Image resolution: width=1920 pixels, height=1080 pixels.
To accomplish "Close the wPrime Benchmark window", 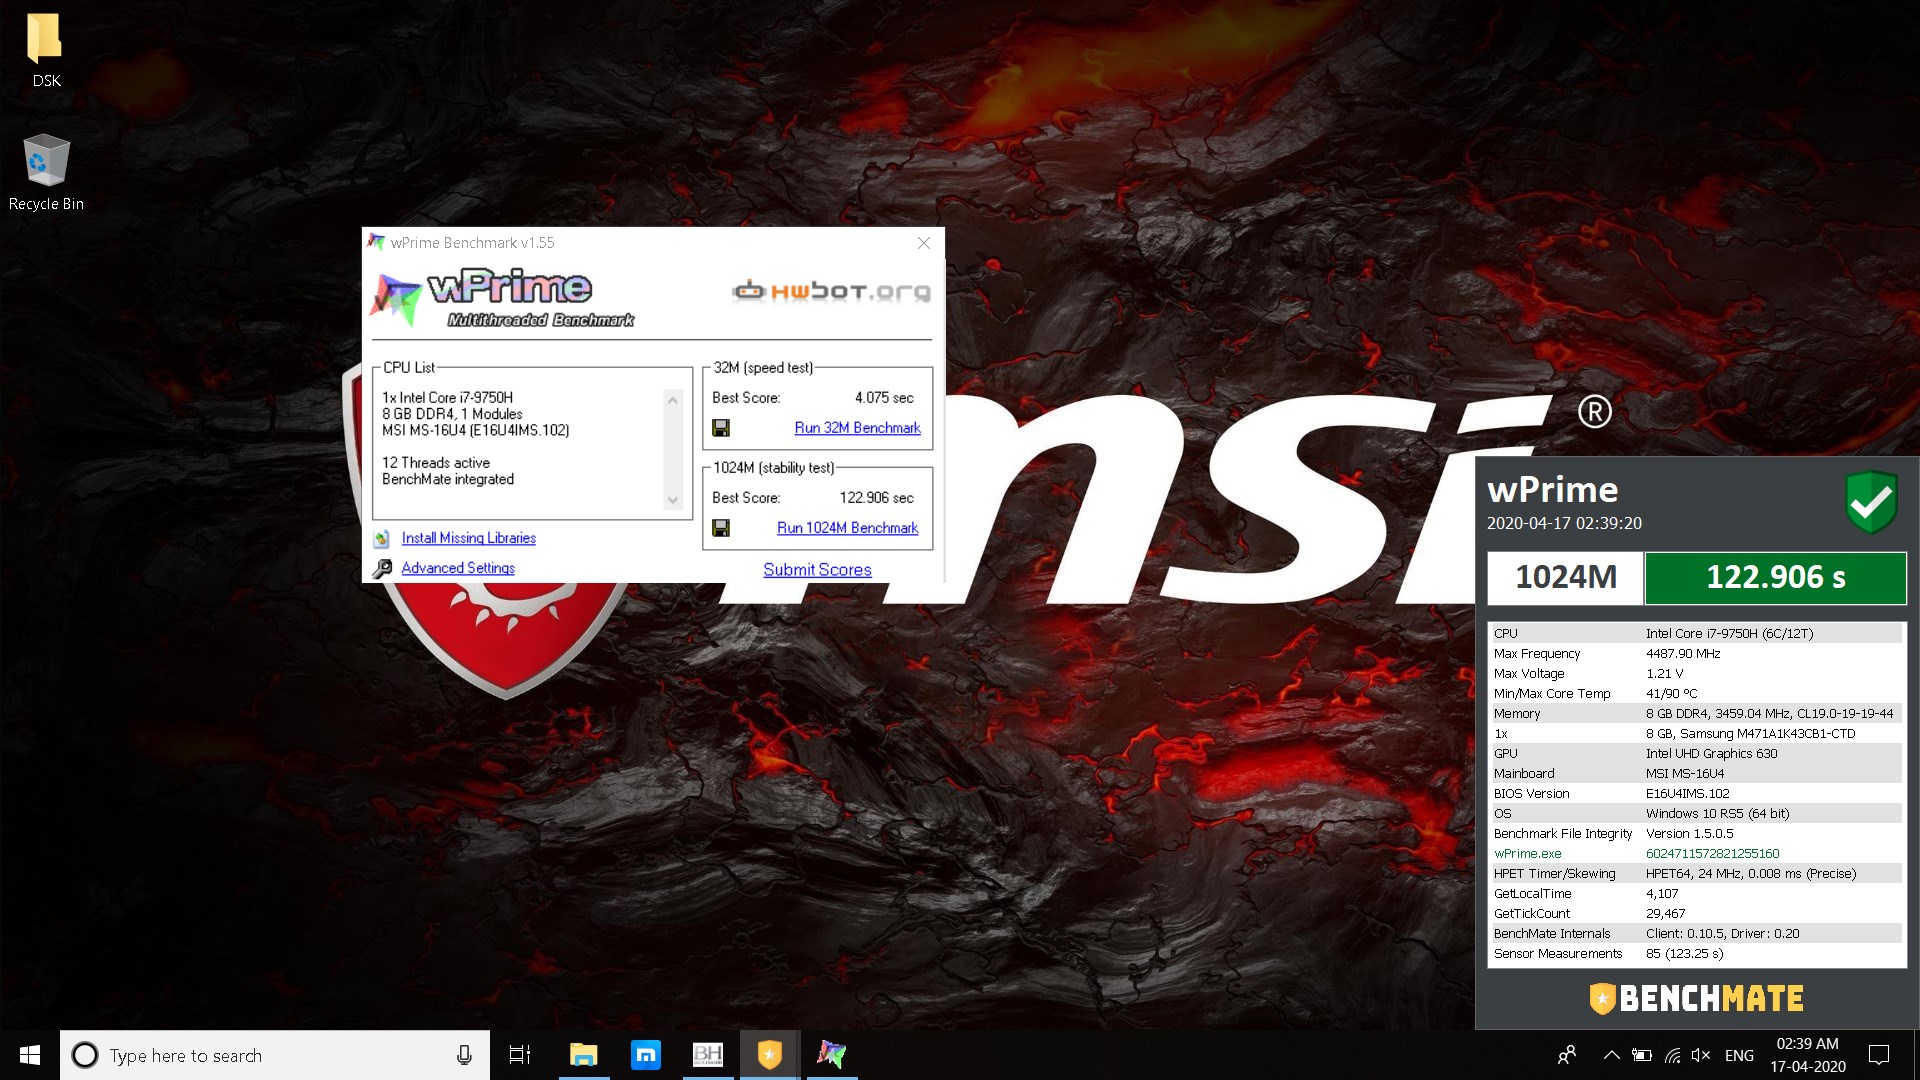I will coord(924,243).
